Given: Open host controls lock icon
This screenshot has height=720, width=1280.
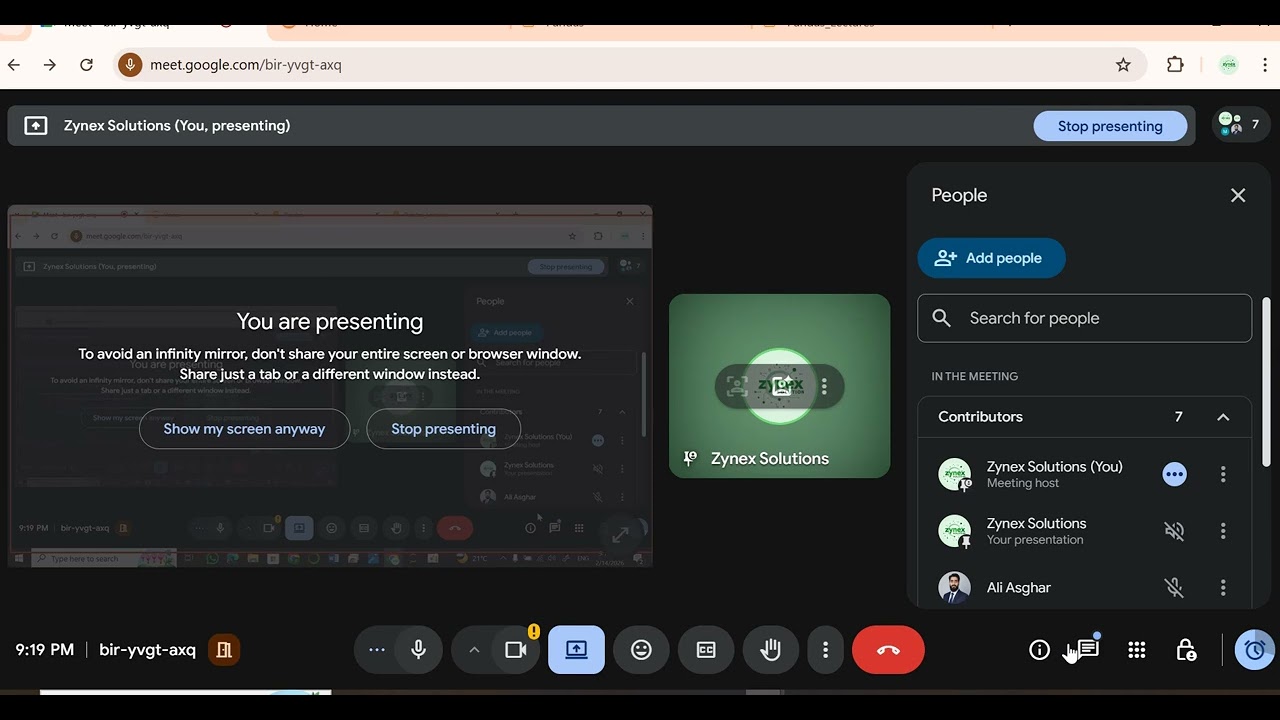Looking at the screenshot, I should pyautogui.click(x=1186, y=650).
